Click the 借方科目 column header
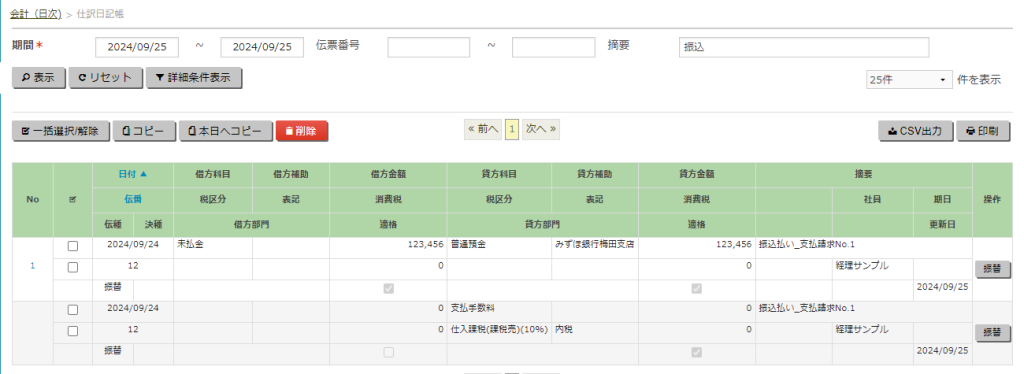Image resolution: width=1024 pixels, height=374 pixels. pos(213,174)
